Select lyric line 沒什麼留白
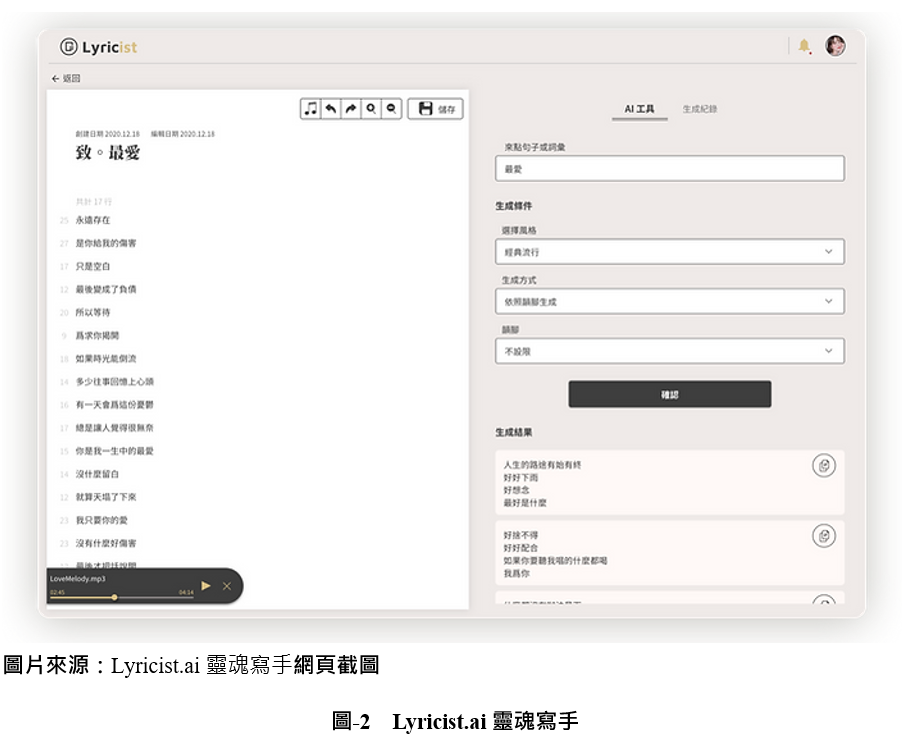Screen dimensions: 902x741 tap(97, 474)
